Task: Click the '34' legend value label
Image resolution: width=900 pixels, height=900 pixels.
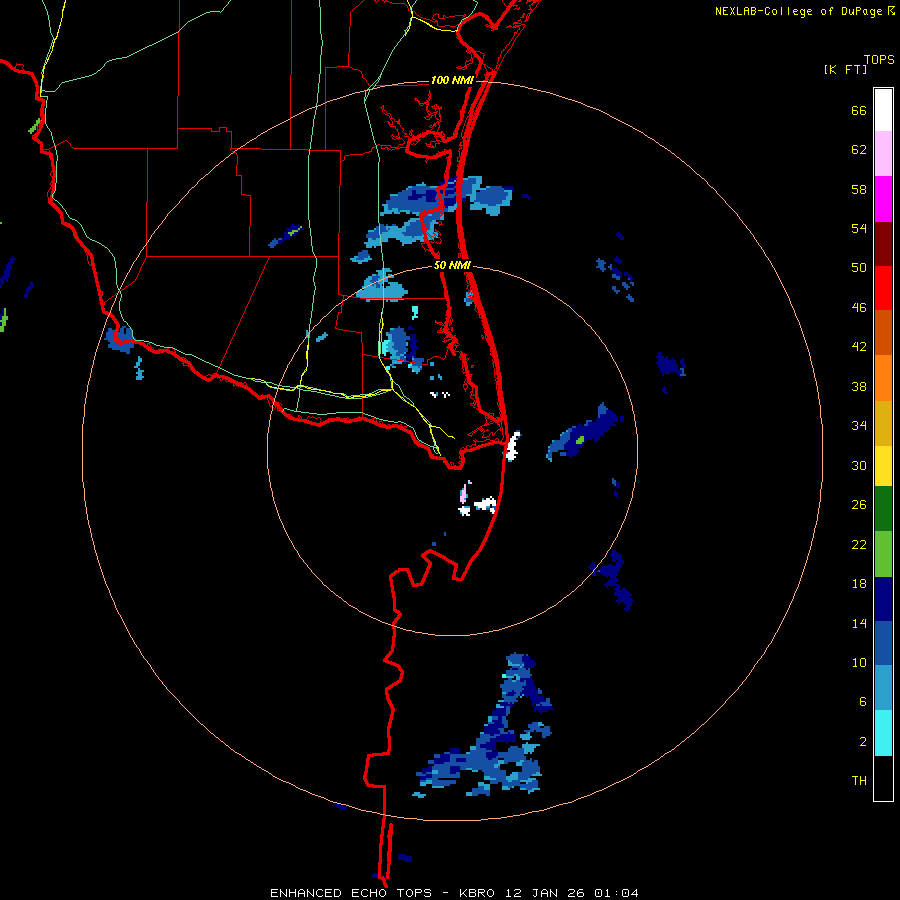Action: pos(859,425)
